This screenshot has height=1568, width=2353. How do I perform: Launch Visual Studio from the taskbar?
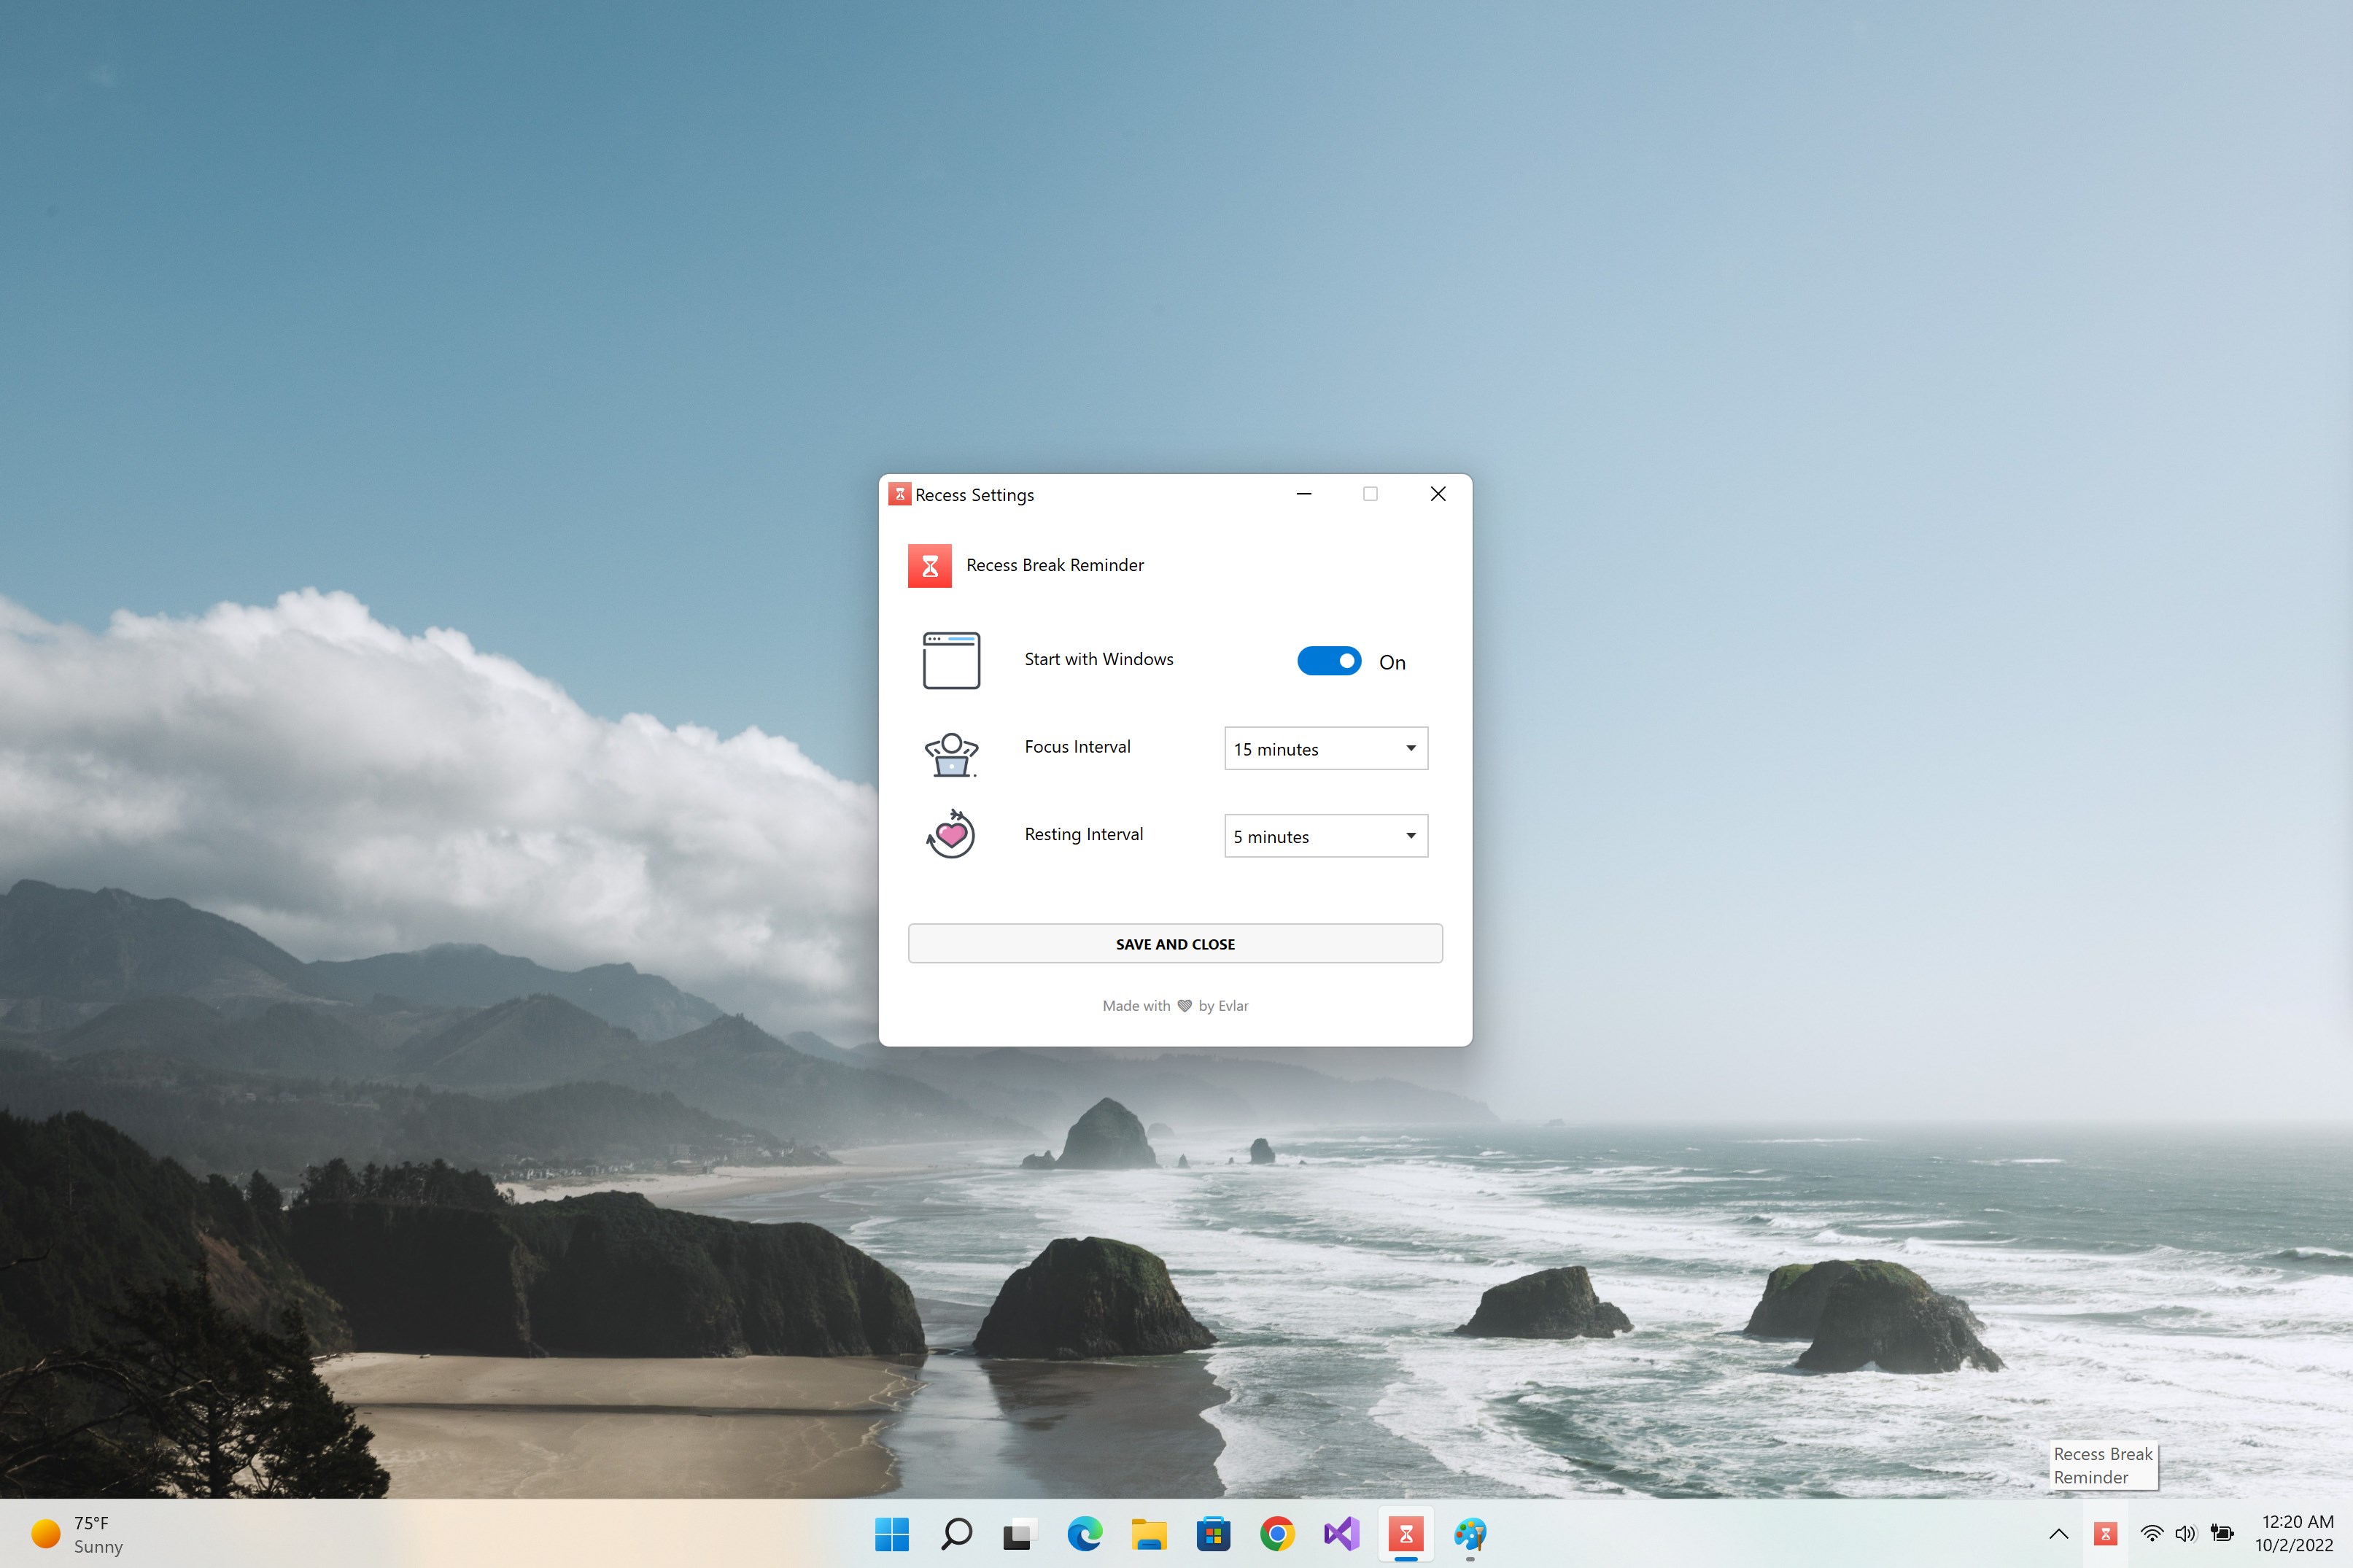coord(1341,1533)
